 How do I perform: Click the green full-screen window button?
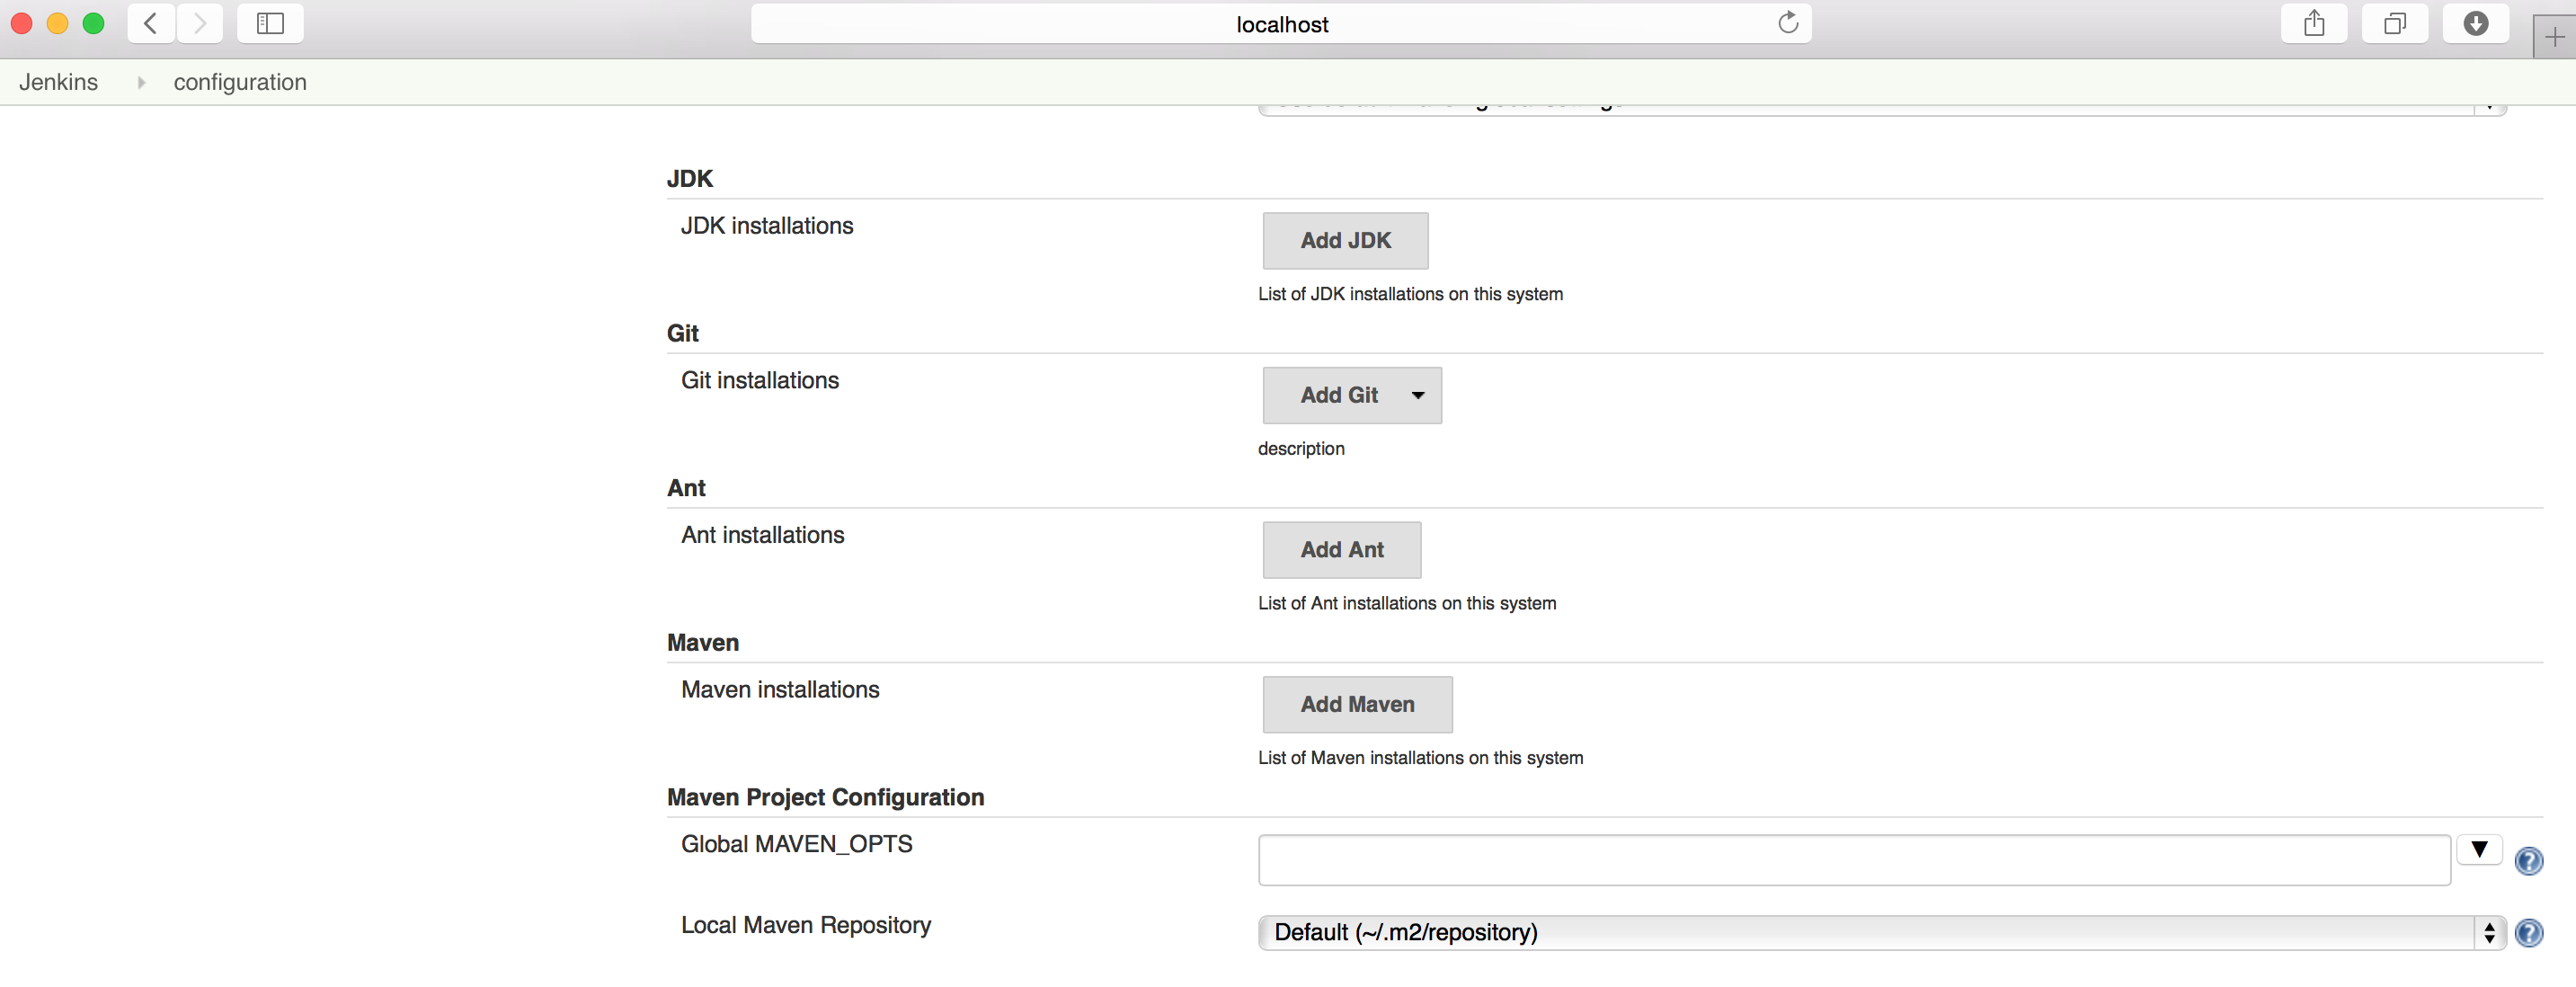pyautogui.click(x=93, y=23)
